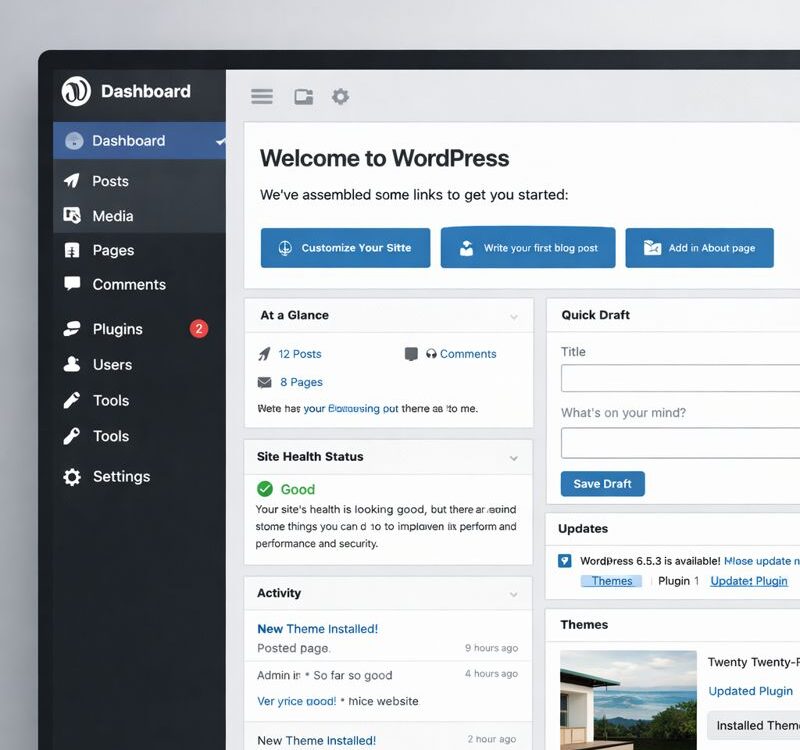Click the Users icon in sidebar
This screenshot has width=800, height=750.
[x=72, y=365]
